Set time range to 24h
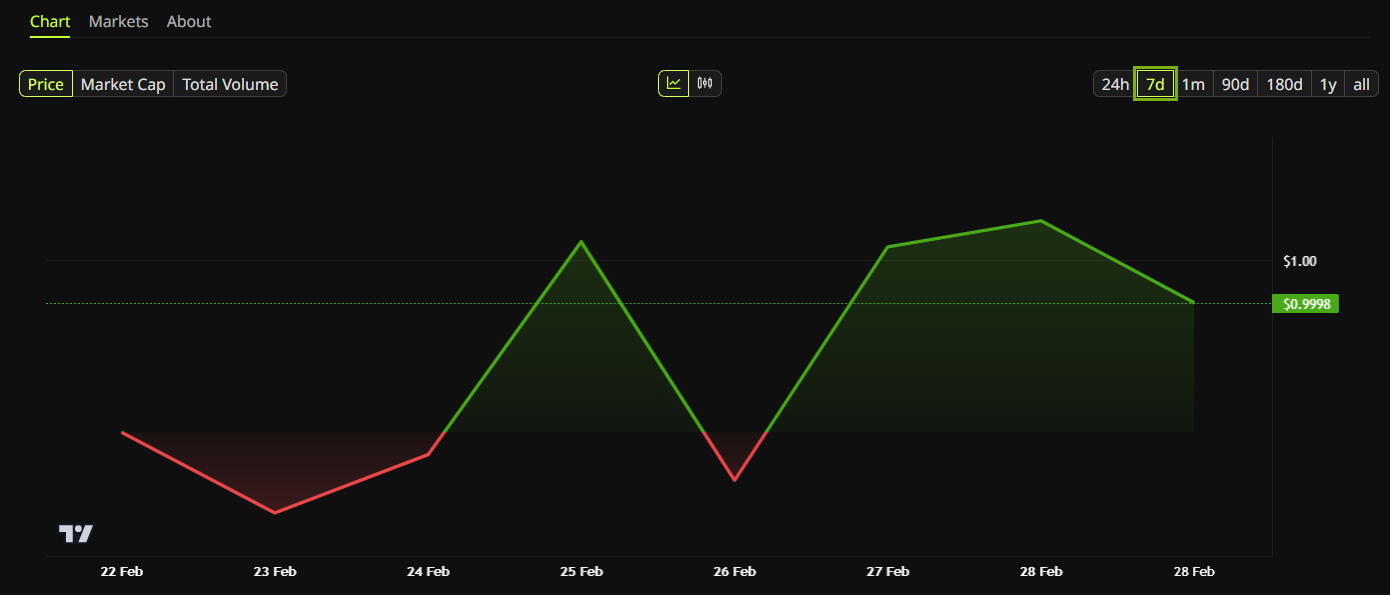1390x595 pixels. 1113,84
